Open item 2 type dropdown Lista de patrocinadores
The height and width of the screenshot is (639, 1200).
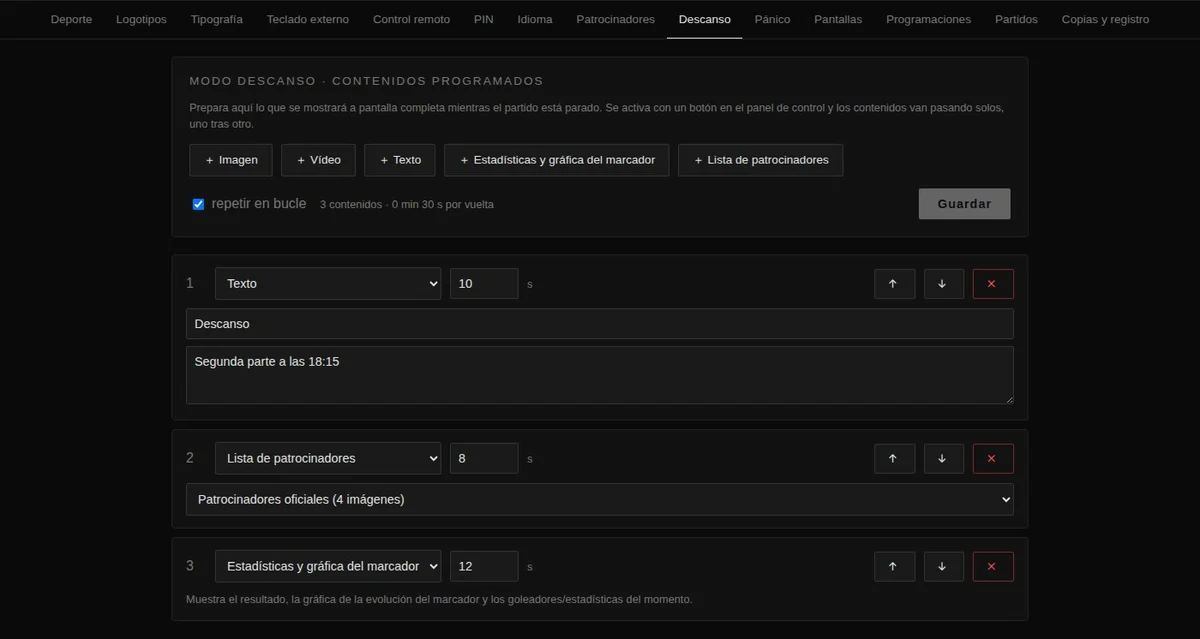point(328,459)
